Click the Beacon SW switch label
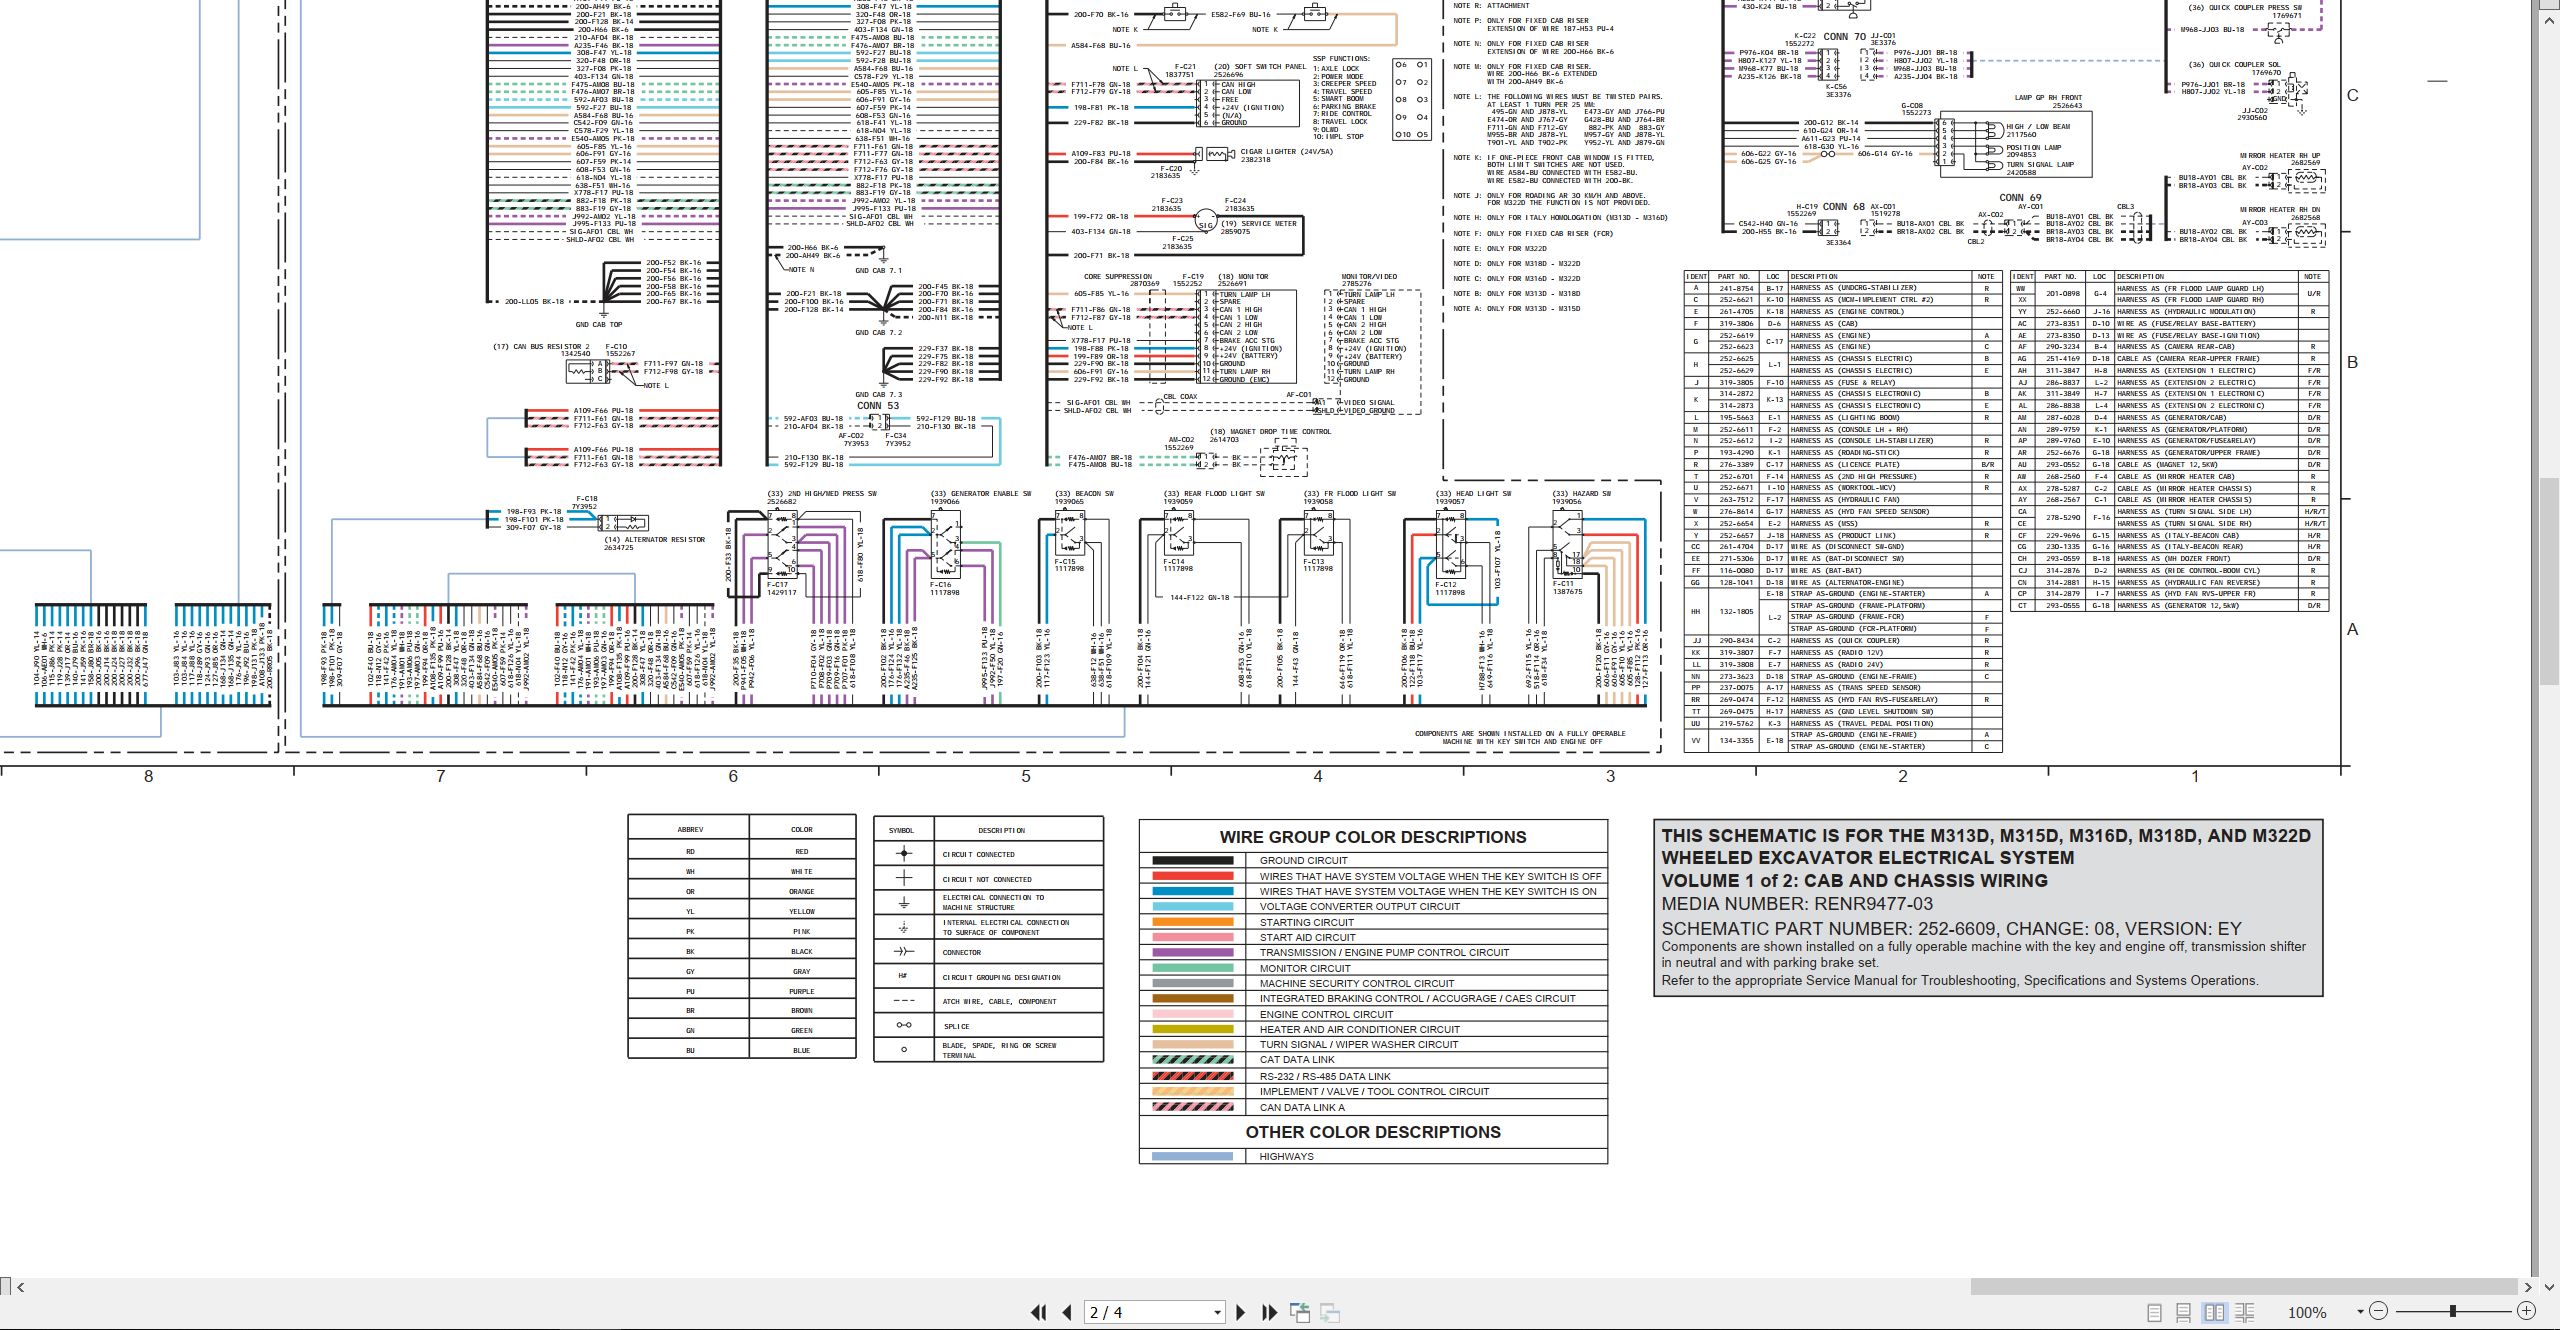 pos(1084,494)
